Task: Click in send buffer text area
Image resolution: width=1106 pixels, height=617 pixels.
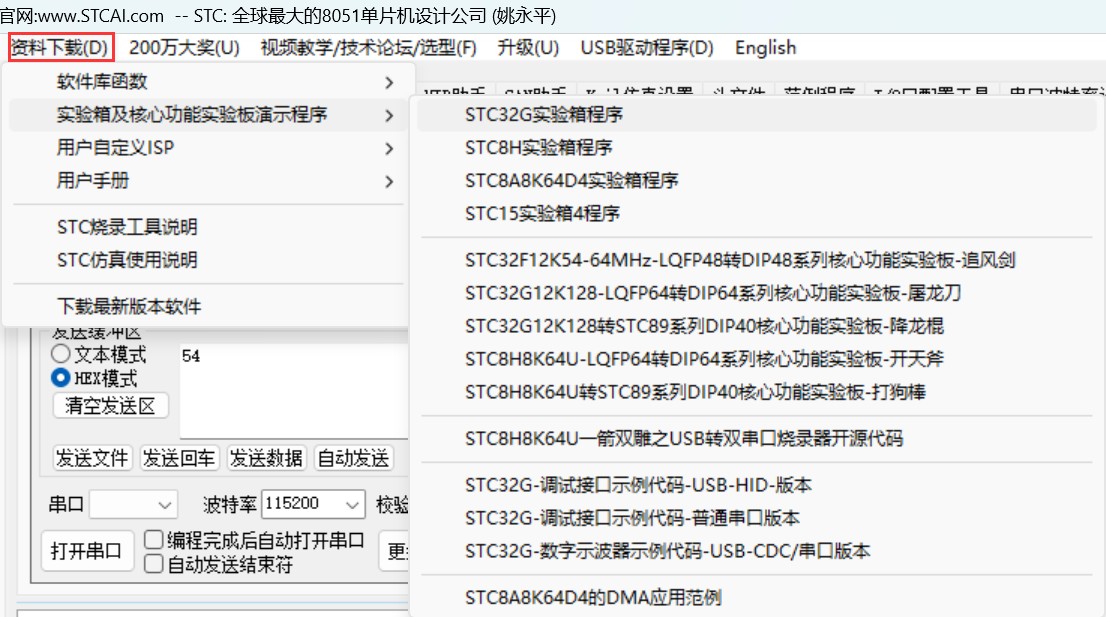Action: click(293, 391)
